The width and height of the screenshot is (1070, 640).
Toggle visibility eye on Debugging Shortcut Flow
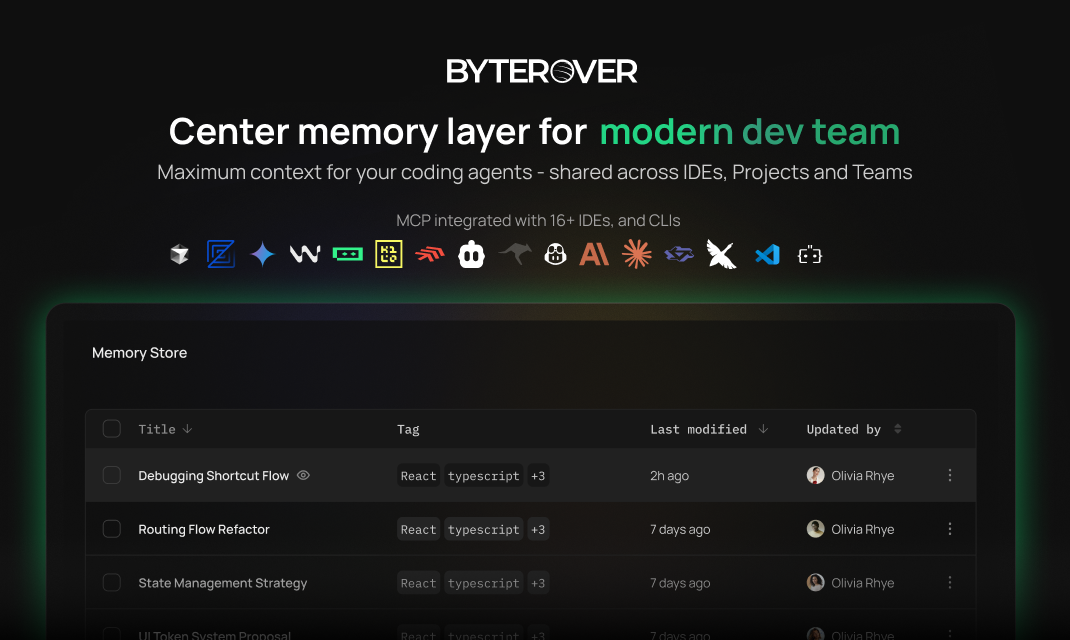pos(302,475)
